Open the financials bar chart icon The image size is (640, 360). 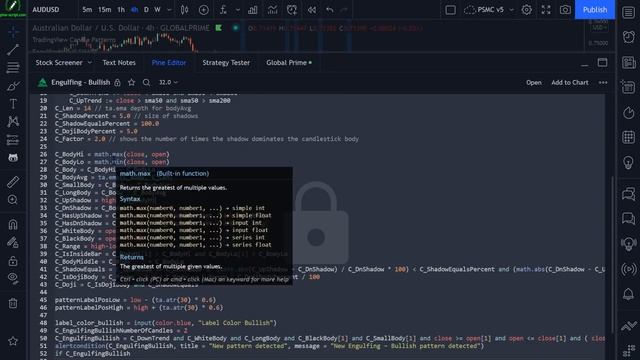(253, 9)
